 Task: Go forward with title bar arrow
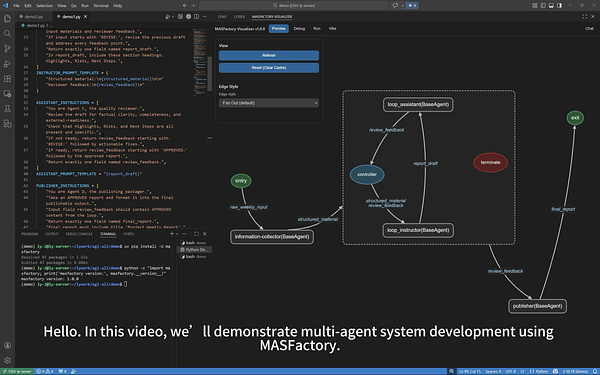[x=193, y=5]
